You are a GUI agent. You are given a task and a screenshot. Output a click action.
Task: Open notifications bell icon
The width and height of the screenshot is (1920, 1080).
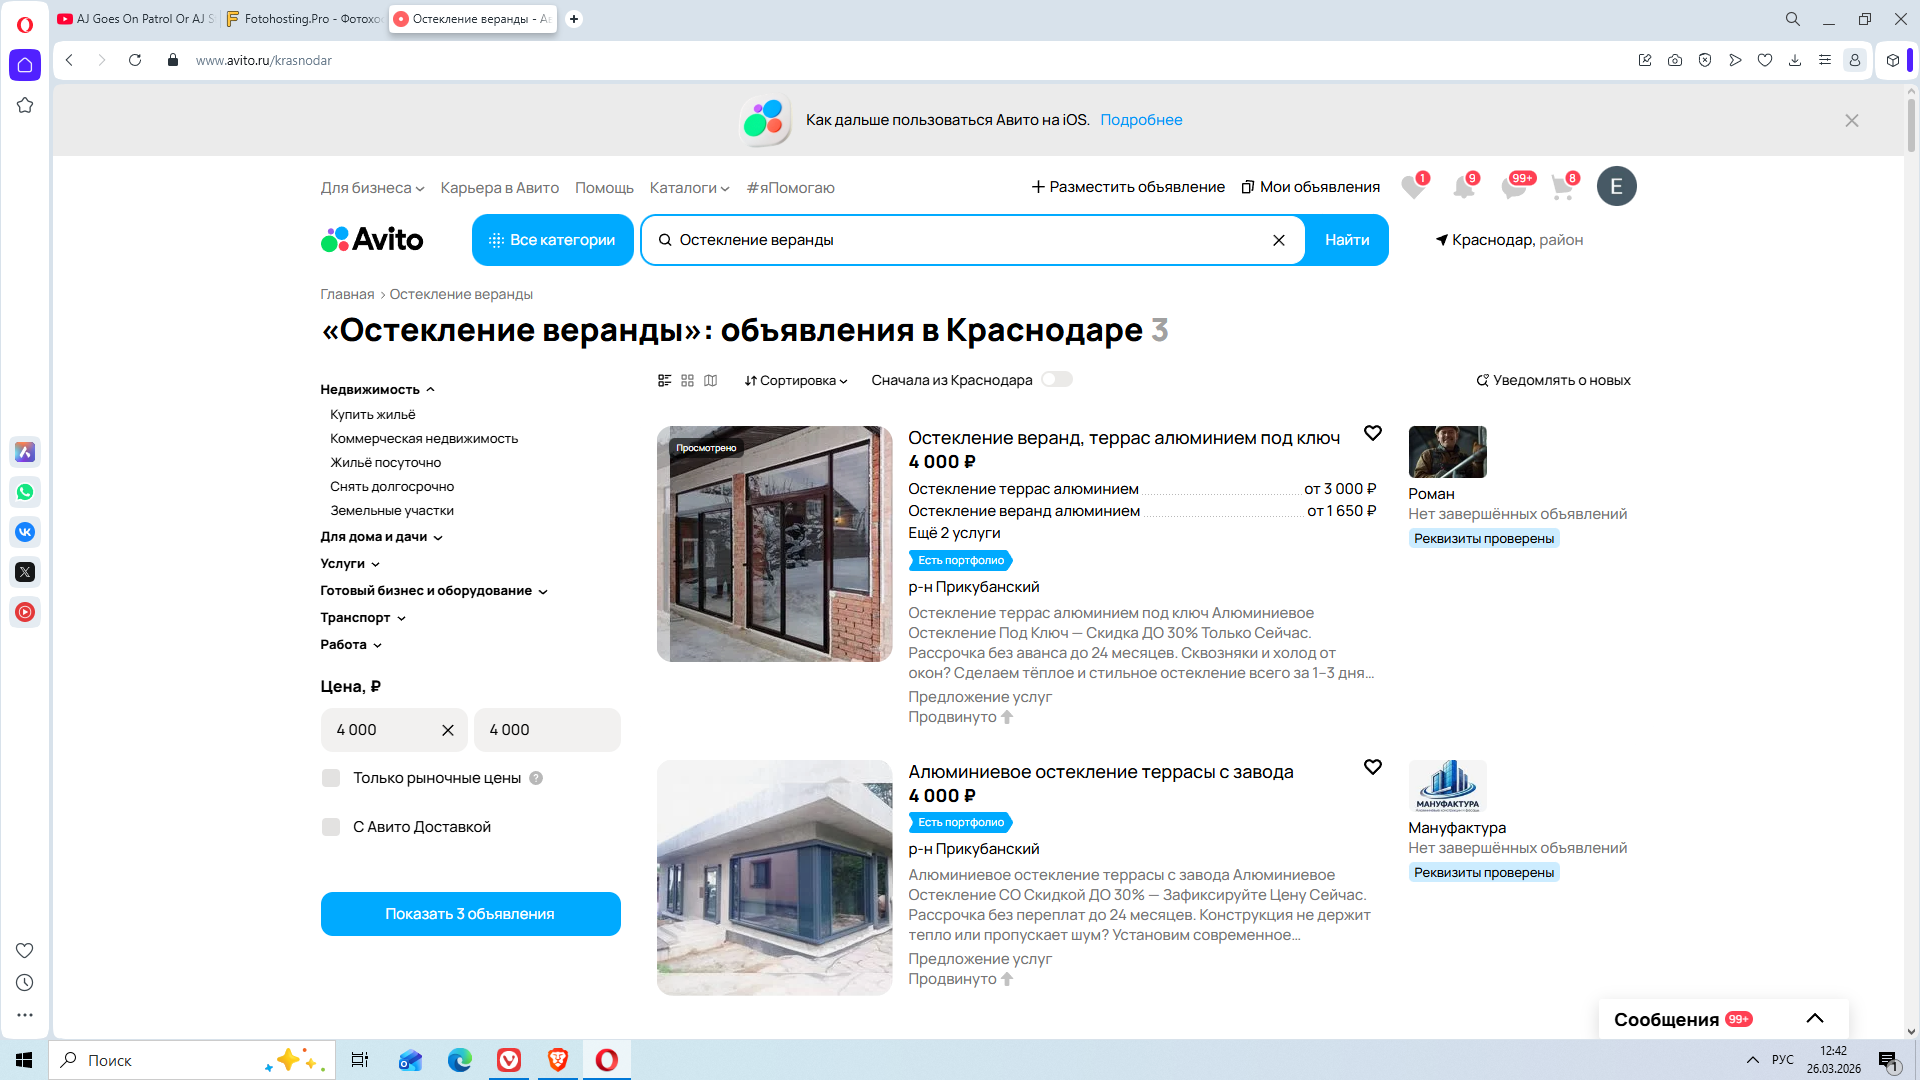(1463, 187)
